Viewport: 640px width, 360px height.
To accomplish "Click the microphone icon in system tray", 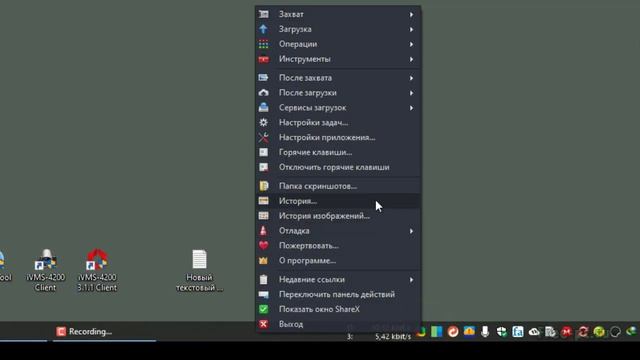I will pyautogui.click(x=485, y=331).
